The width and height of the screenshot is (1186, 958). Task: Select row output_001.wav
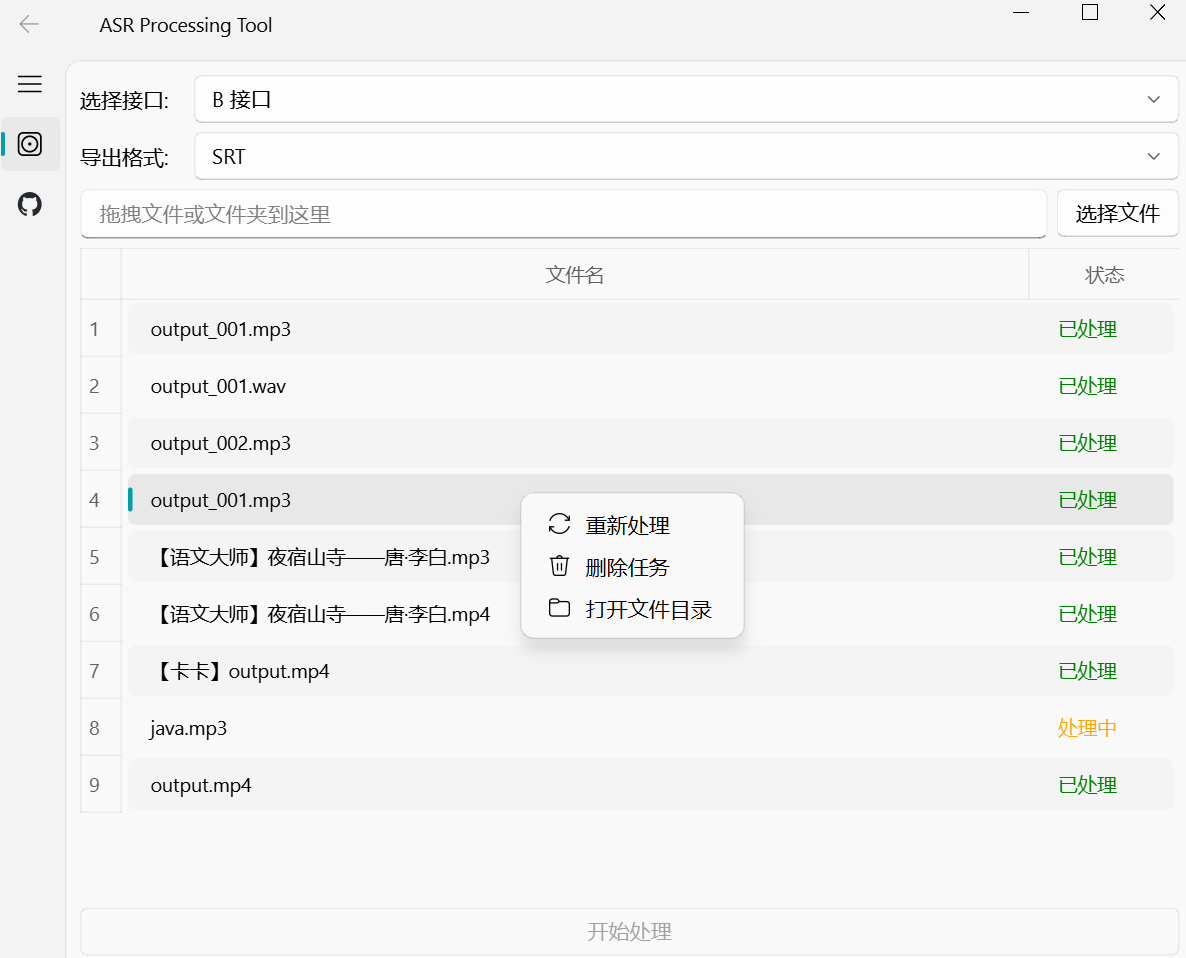pos(650,386)
